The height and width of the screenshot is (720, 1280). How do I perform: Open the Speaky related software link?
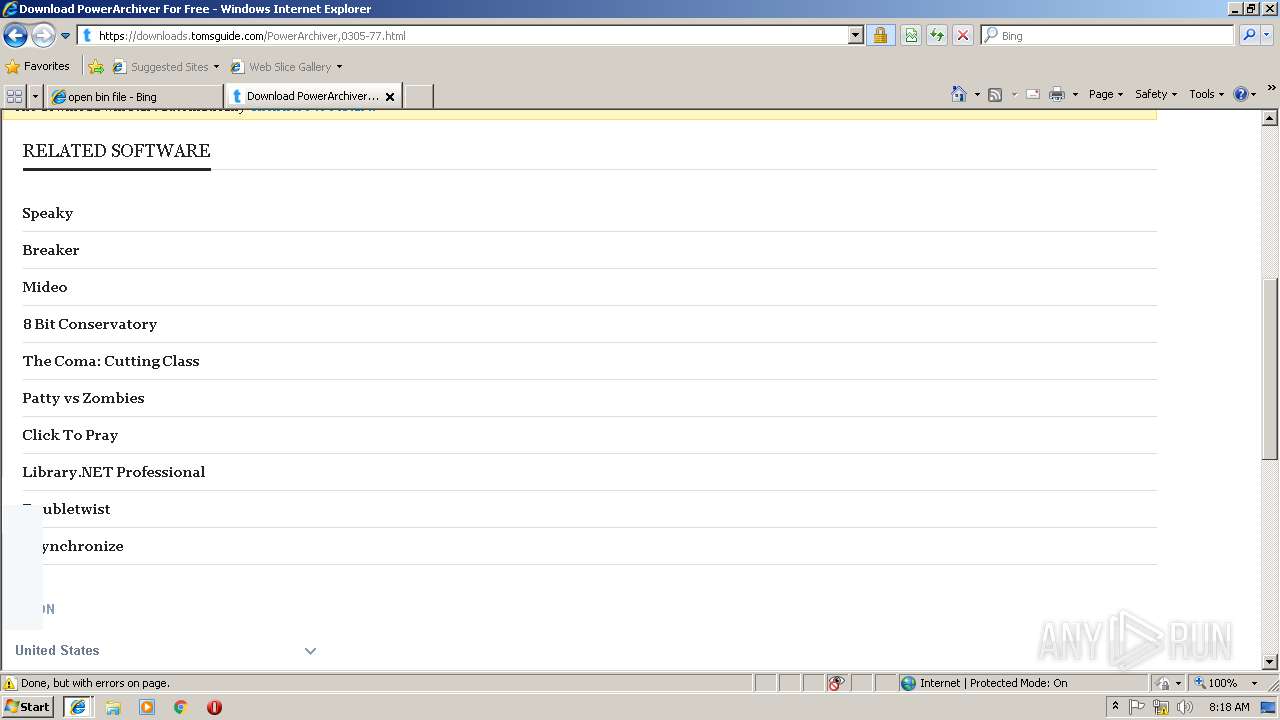pos(48,213)
